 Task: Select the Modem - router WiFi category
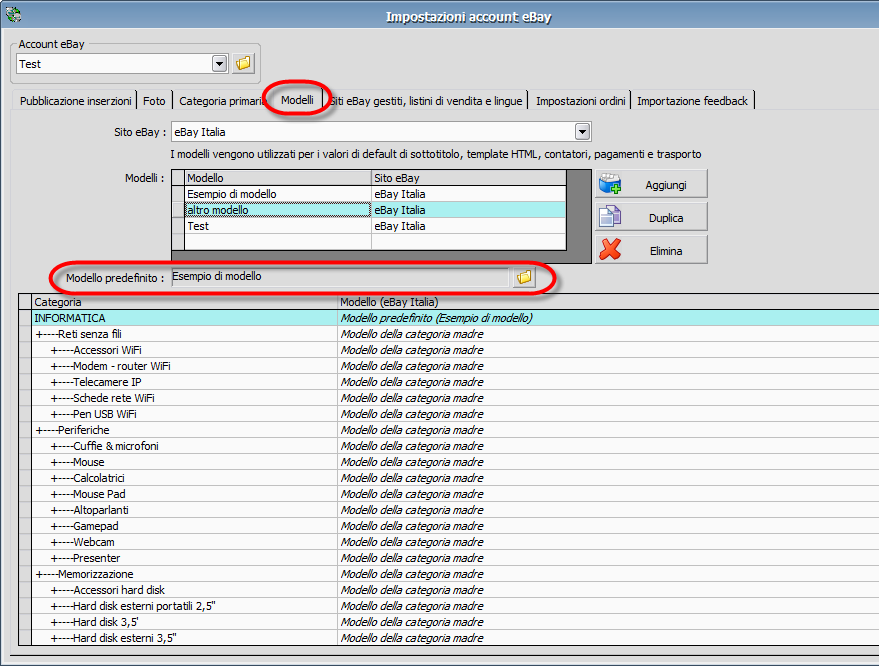184,366
